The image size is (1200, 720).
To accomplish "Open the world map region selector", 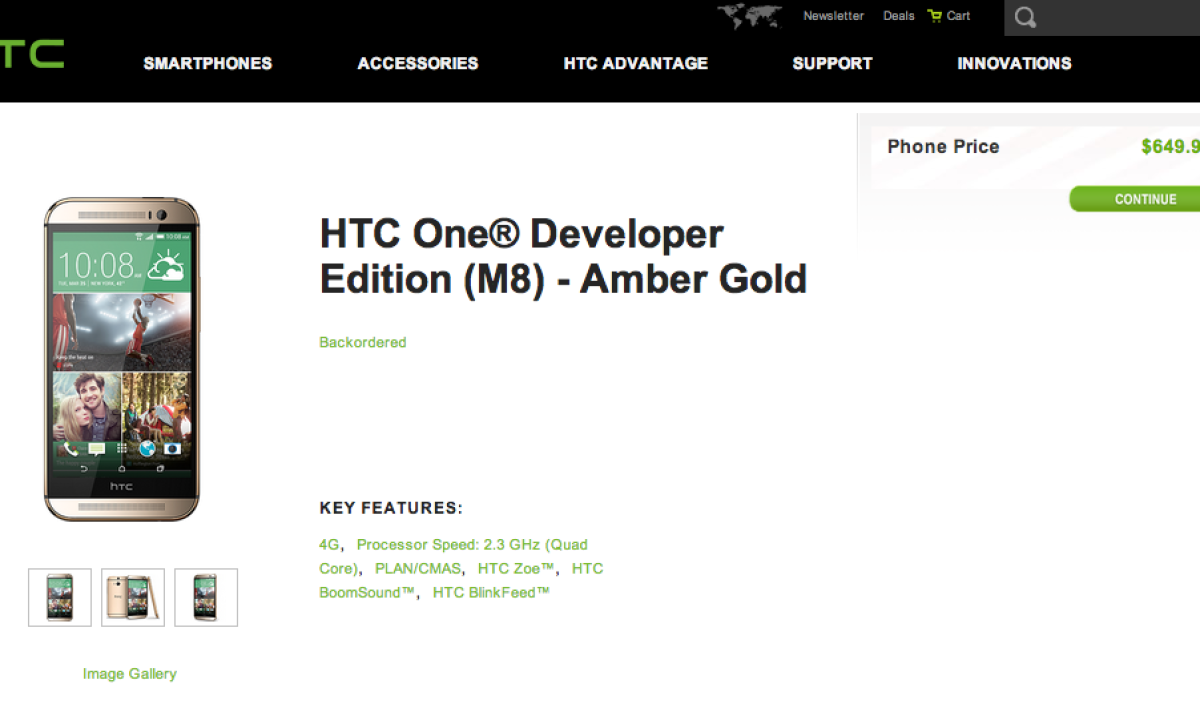I will (750, 17).
